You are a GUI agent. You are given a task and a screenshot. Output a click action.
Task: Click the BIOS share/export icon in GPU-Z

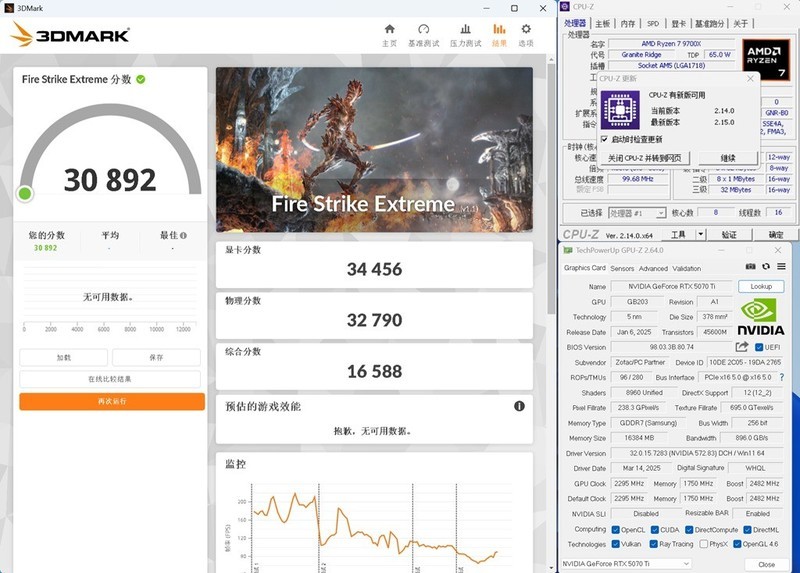[742, 347]
